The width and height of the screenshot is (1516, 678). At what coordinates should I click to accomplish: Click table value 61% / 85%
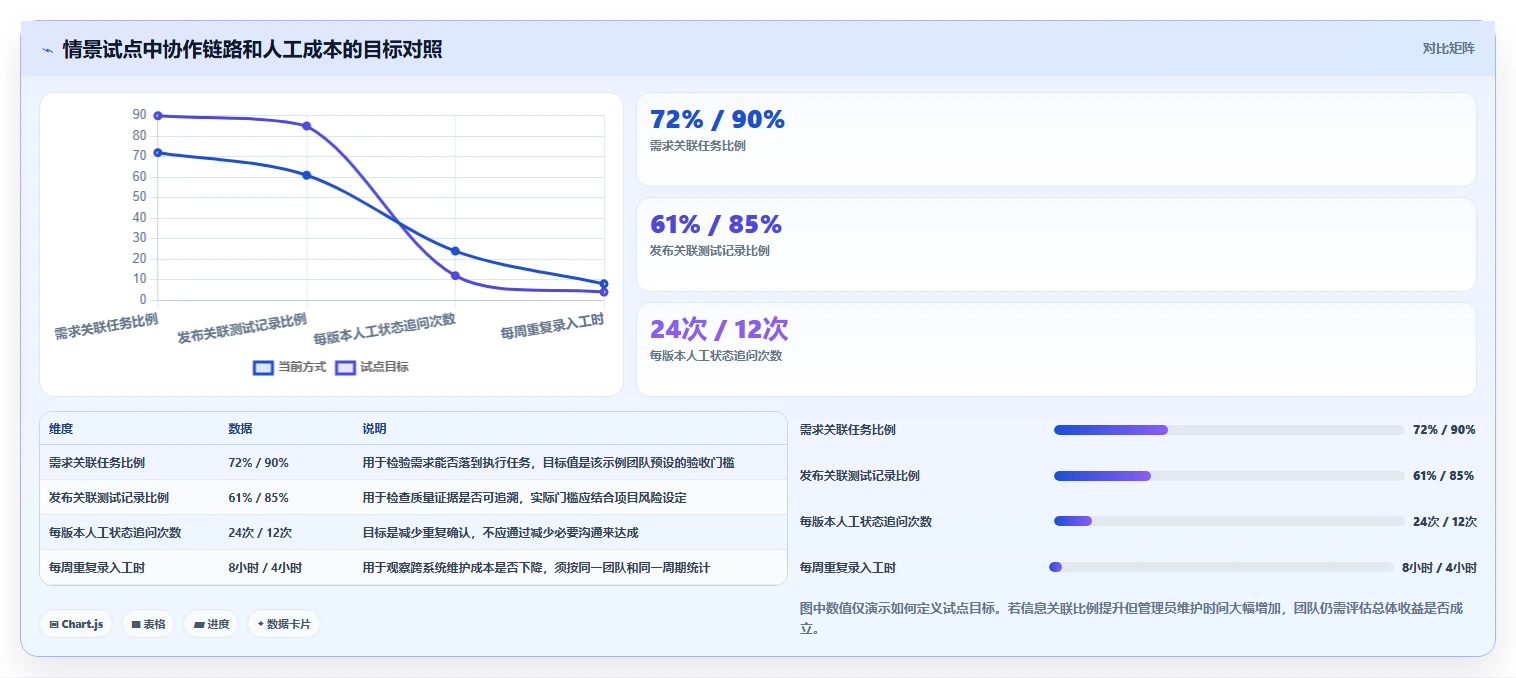(x=258, y=497)
